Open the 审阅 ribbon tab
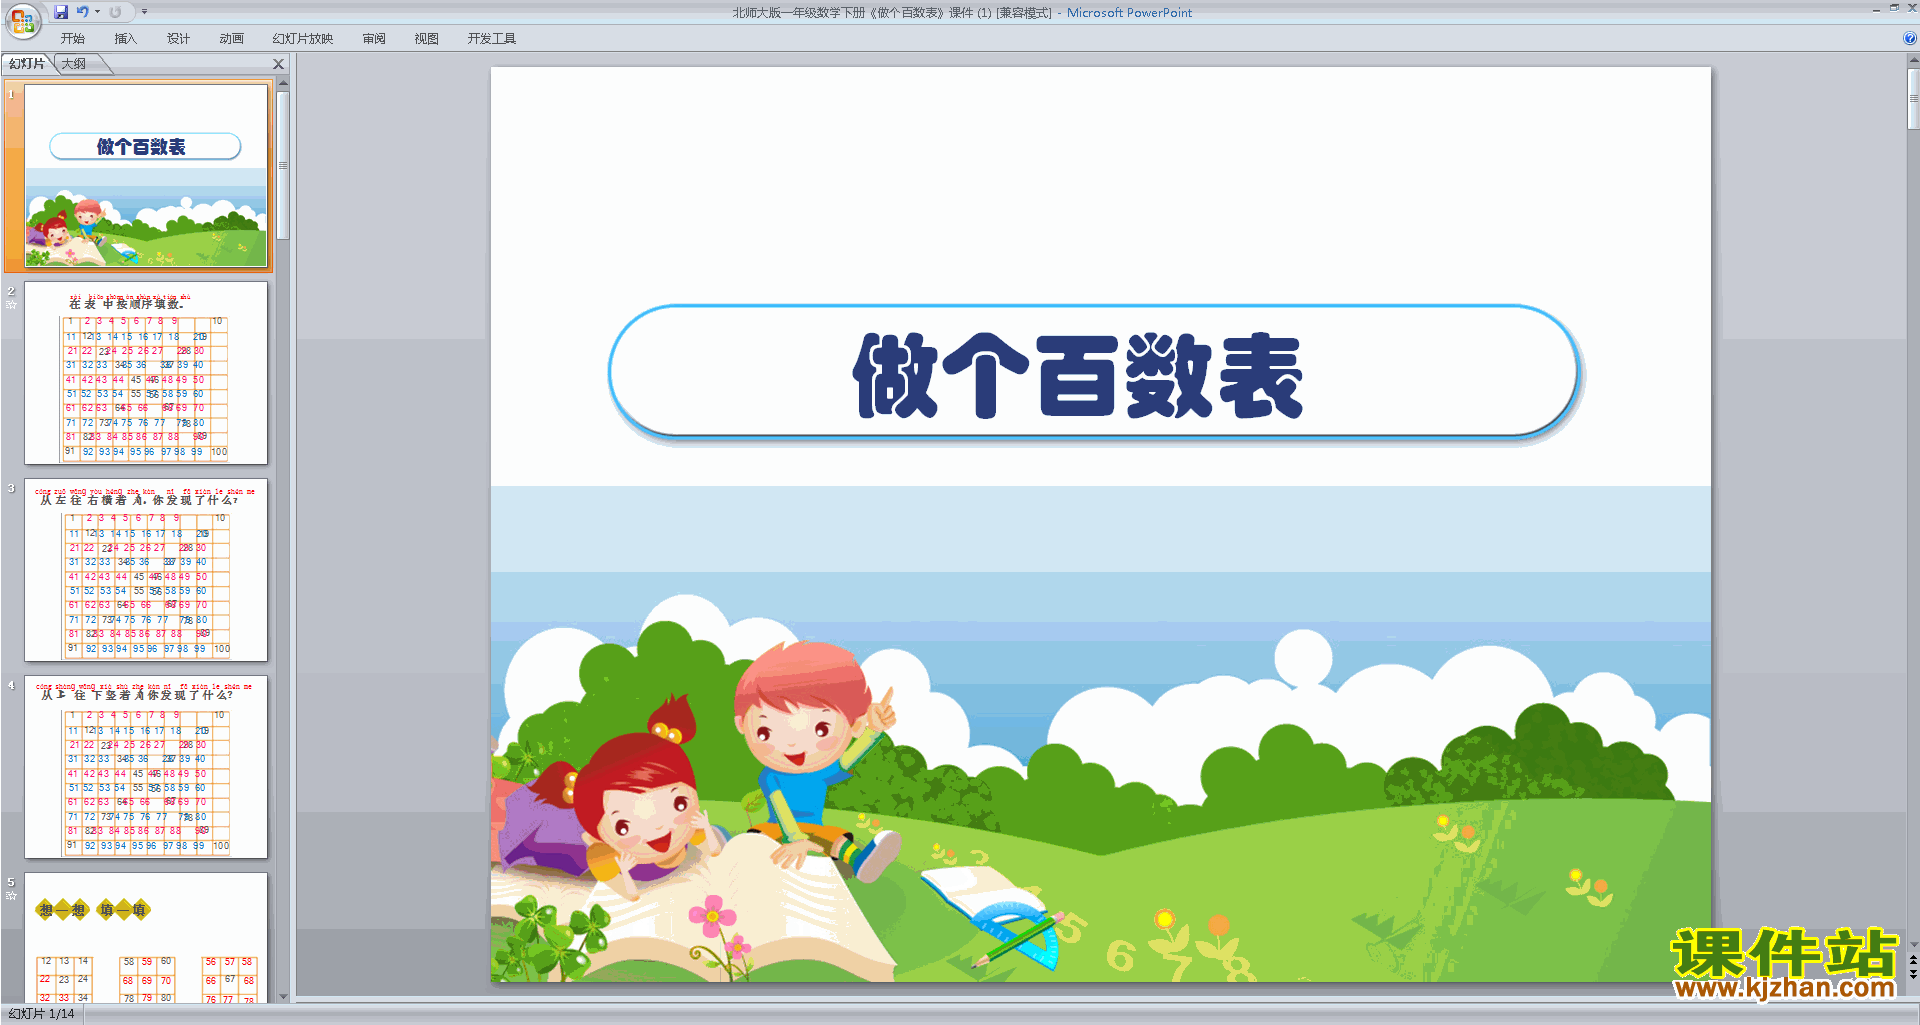 tap(374, 39)
